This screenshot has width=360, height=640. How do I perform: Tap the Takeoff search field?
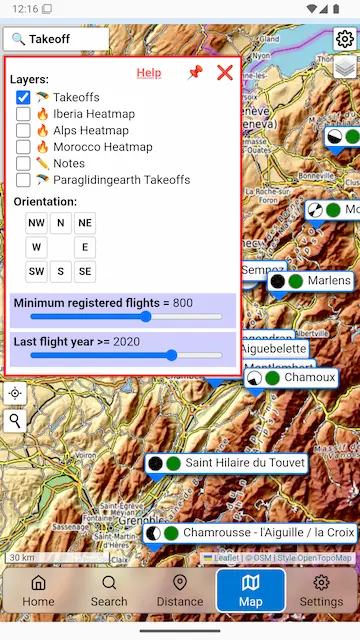(x=56, y=39)
